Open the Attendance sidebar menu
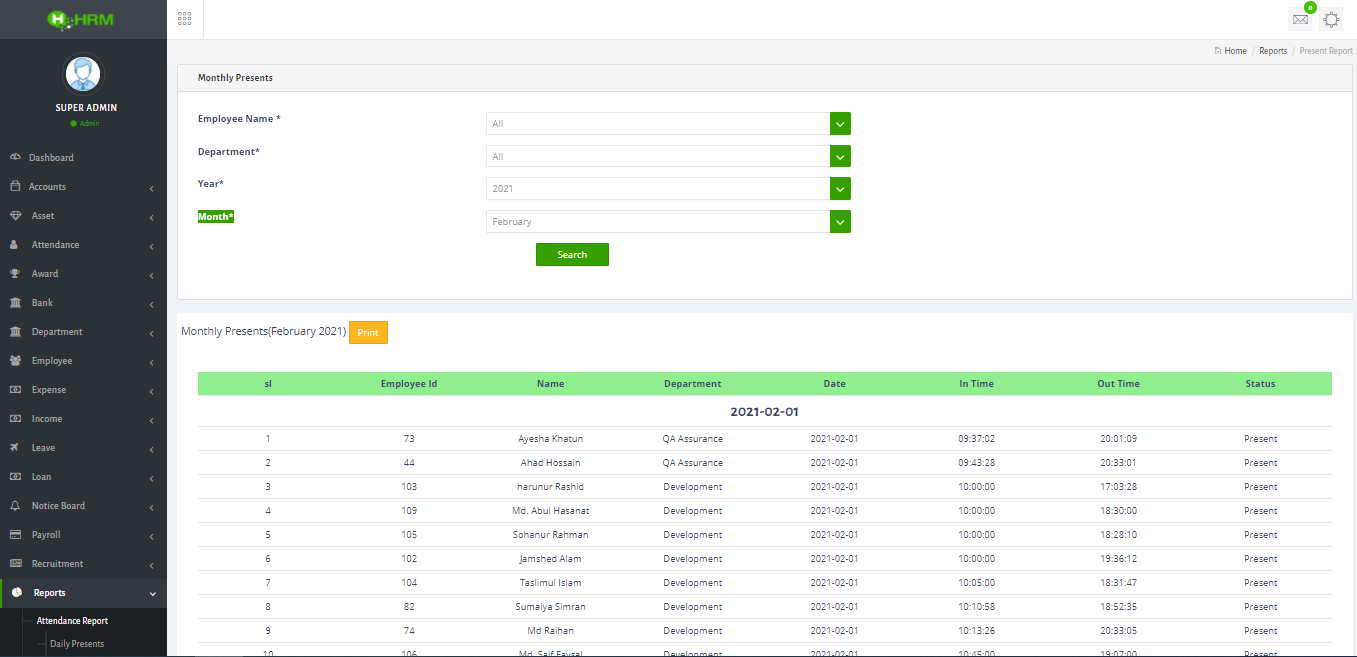Screen dimensions: 1357x657 click(x=83, y=245)
